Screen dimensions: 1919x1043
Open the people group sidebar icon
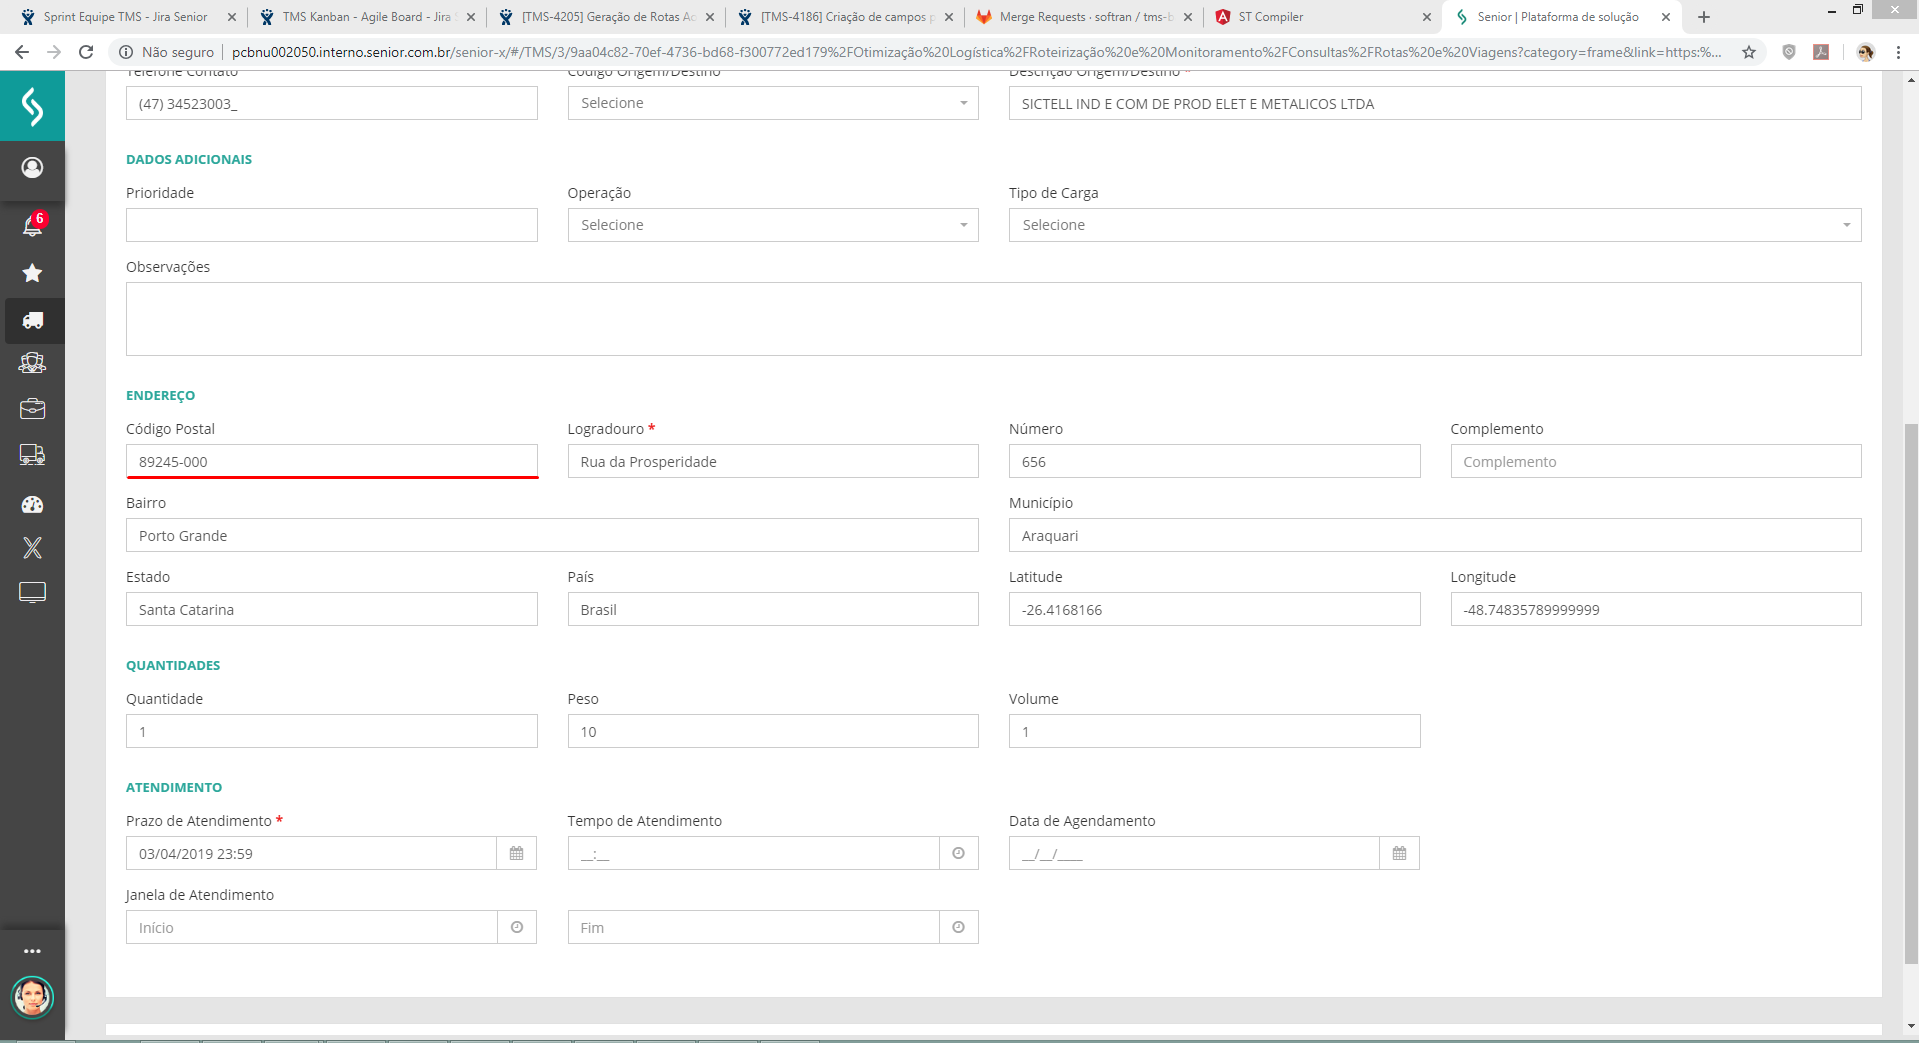point(32,363)
